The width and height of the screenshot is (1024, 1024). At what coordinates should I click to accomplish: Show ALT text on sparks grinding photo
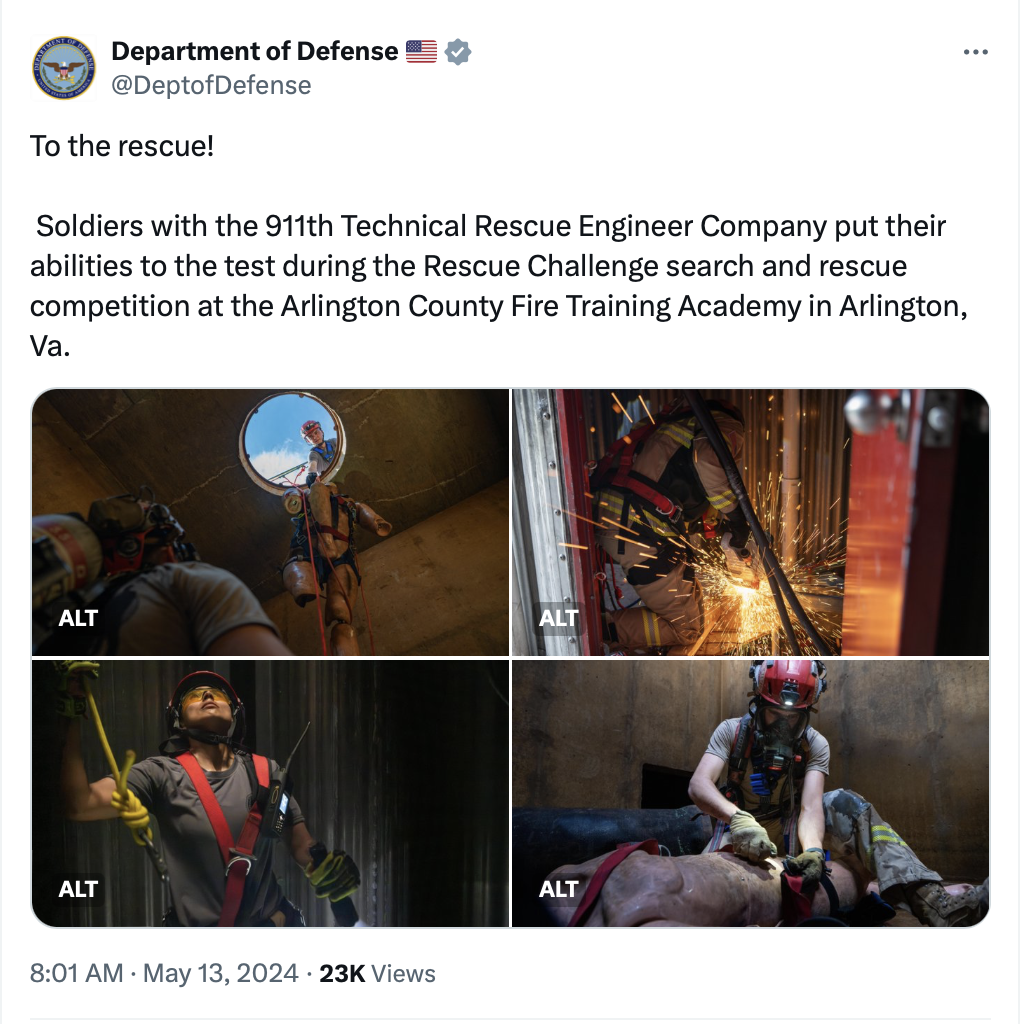click(x=558, y=618)
